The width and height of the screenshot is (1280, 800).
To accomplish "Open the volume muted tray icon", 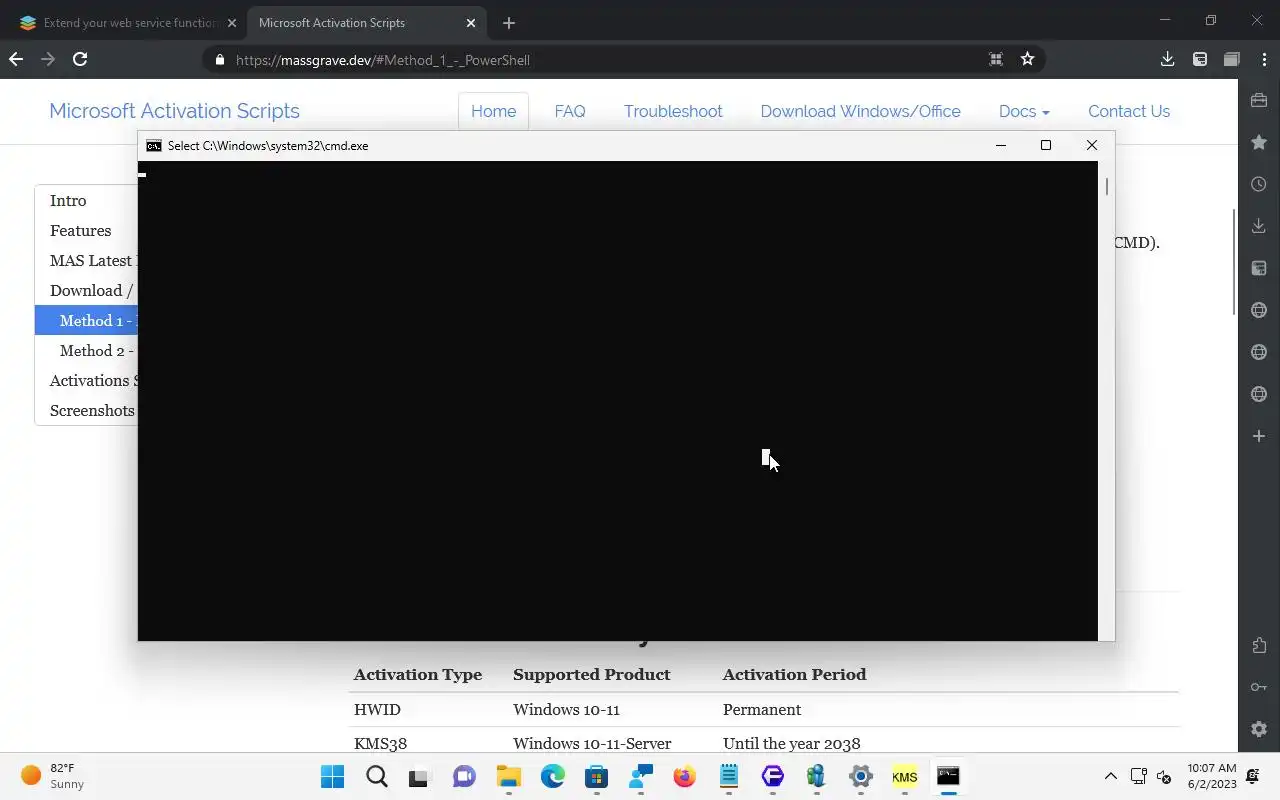I will tap(1164, 776).
